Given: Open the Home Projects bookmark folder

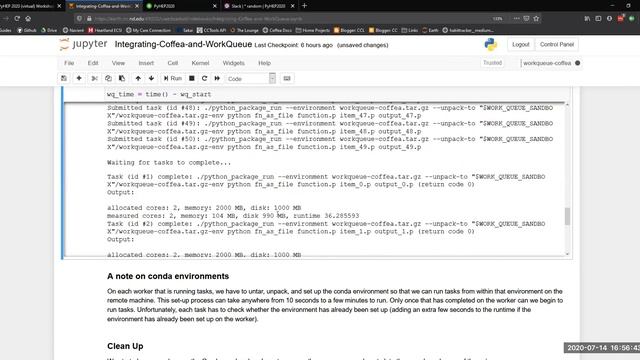Looking at the screenshot, I should pos(313,30).
